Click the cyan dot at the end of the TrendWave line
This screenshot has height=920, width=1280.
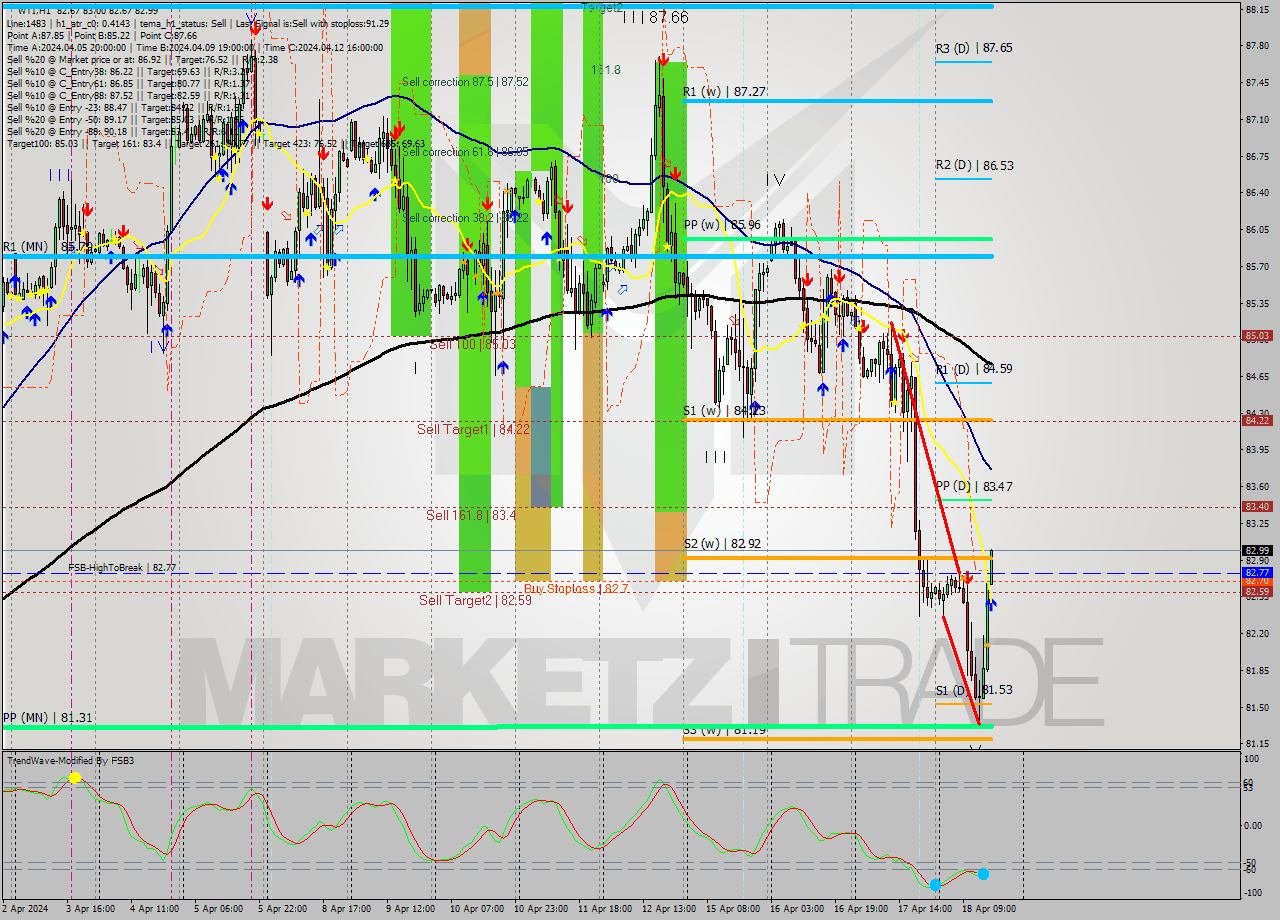[983, 873]
